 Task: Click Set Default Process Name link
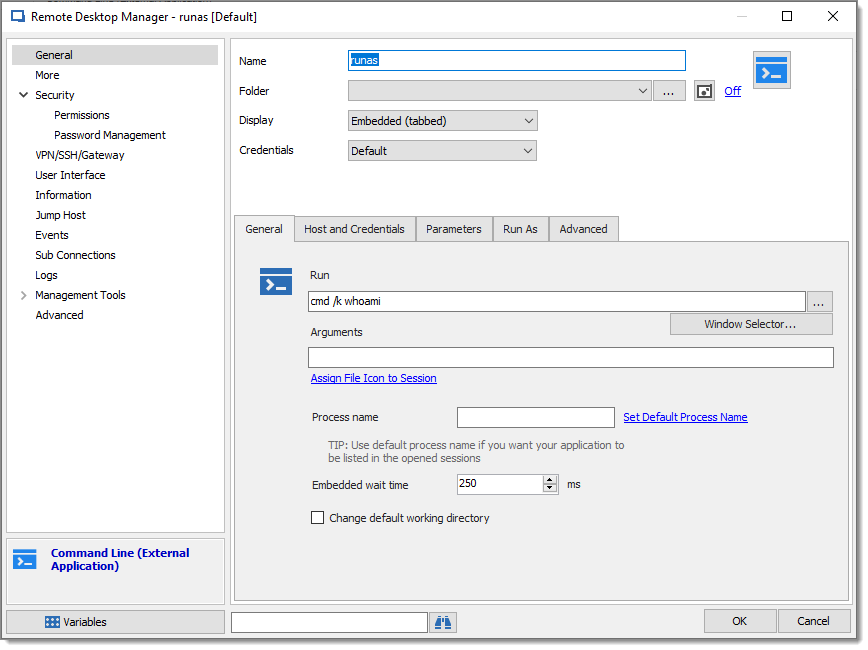tap(685, 417)
